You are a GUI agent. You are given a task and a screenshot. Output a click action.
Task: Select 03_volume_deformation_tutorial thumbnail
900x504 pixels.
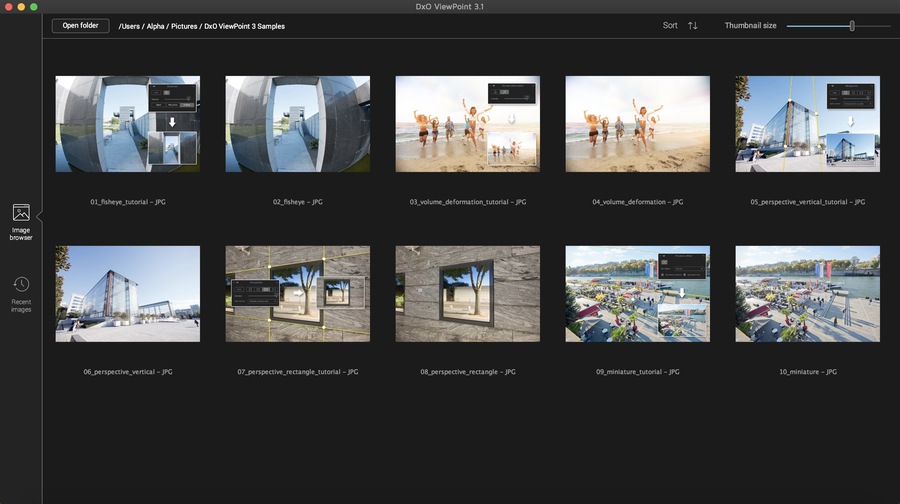[468, 124]
